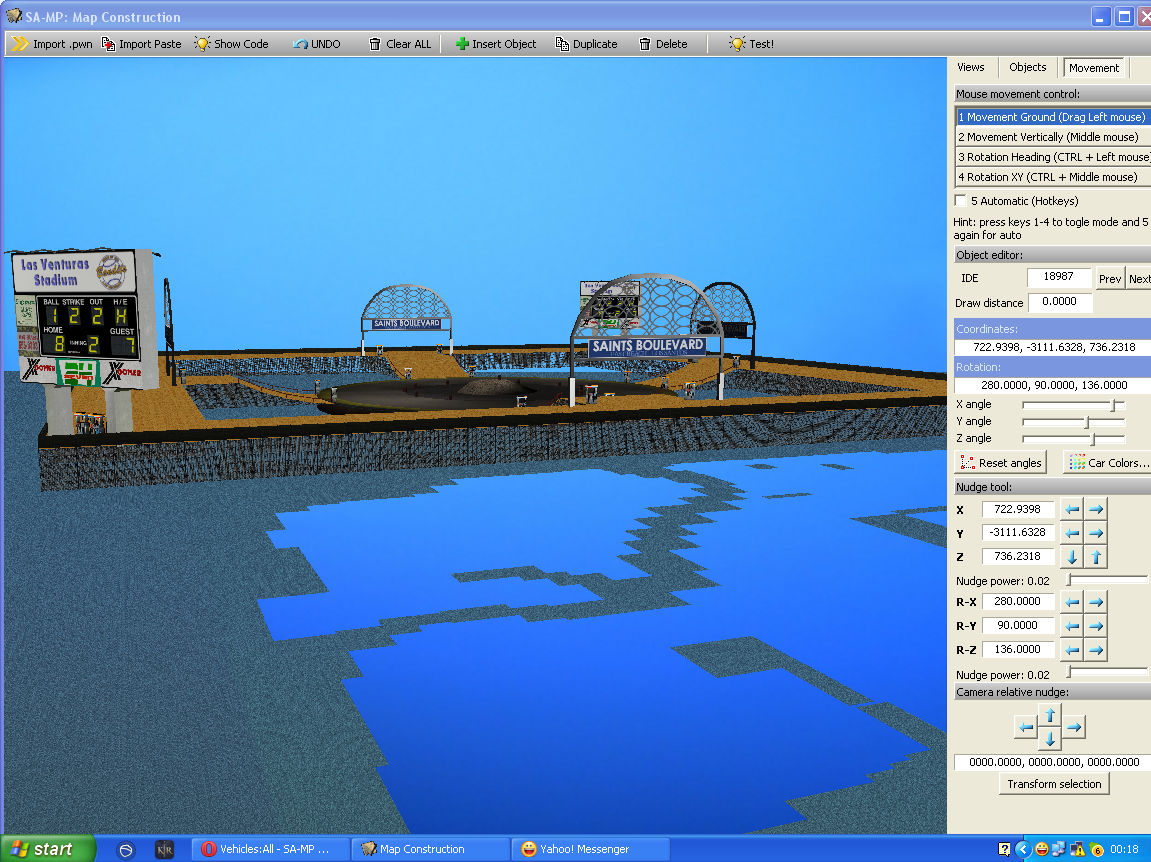This screenshot has width=1151, height=862.
Task: Adjust the X angle slider
Action: click(x=1073, y=405)
